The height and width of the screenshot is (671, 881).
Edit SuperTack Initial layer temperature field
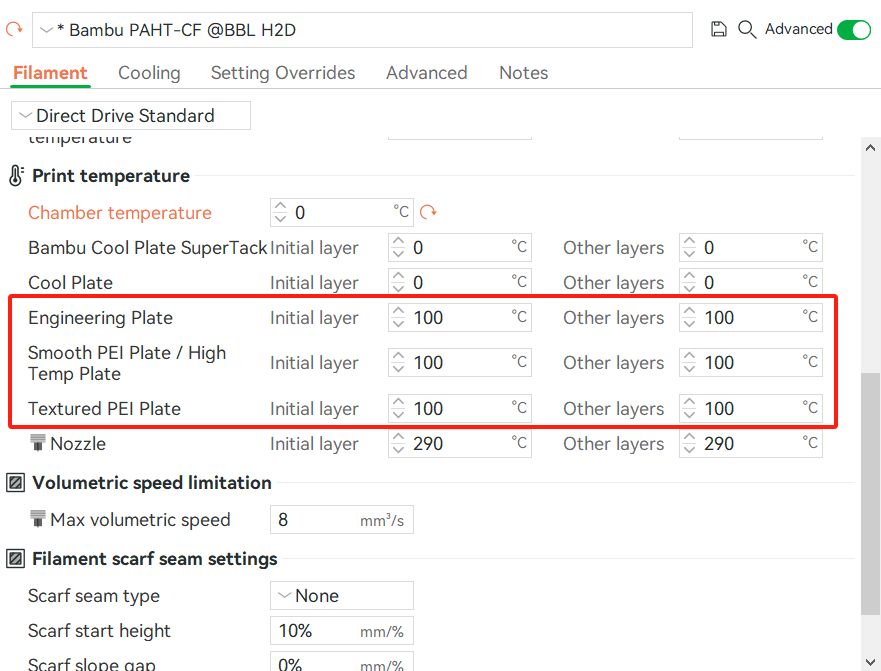coord(460,247)
